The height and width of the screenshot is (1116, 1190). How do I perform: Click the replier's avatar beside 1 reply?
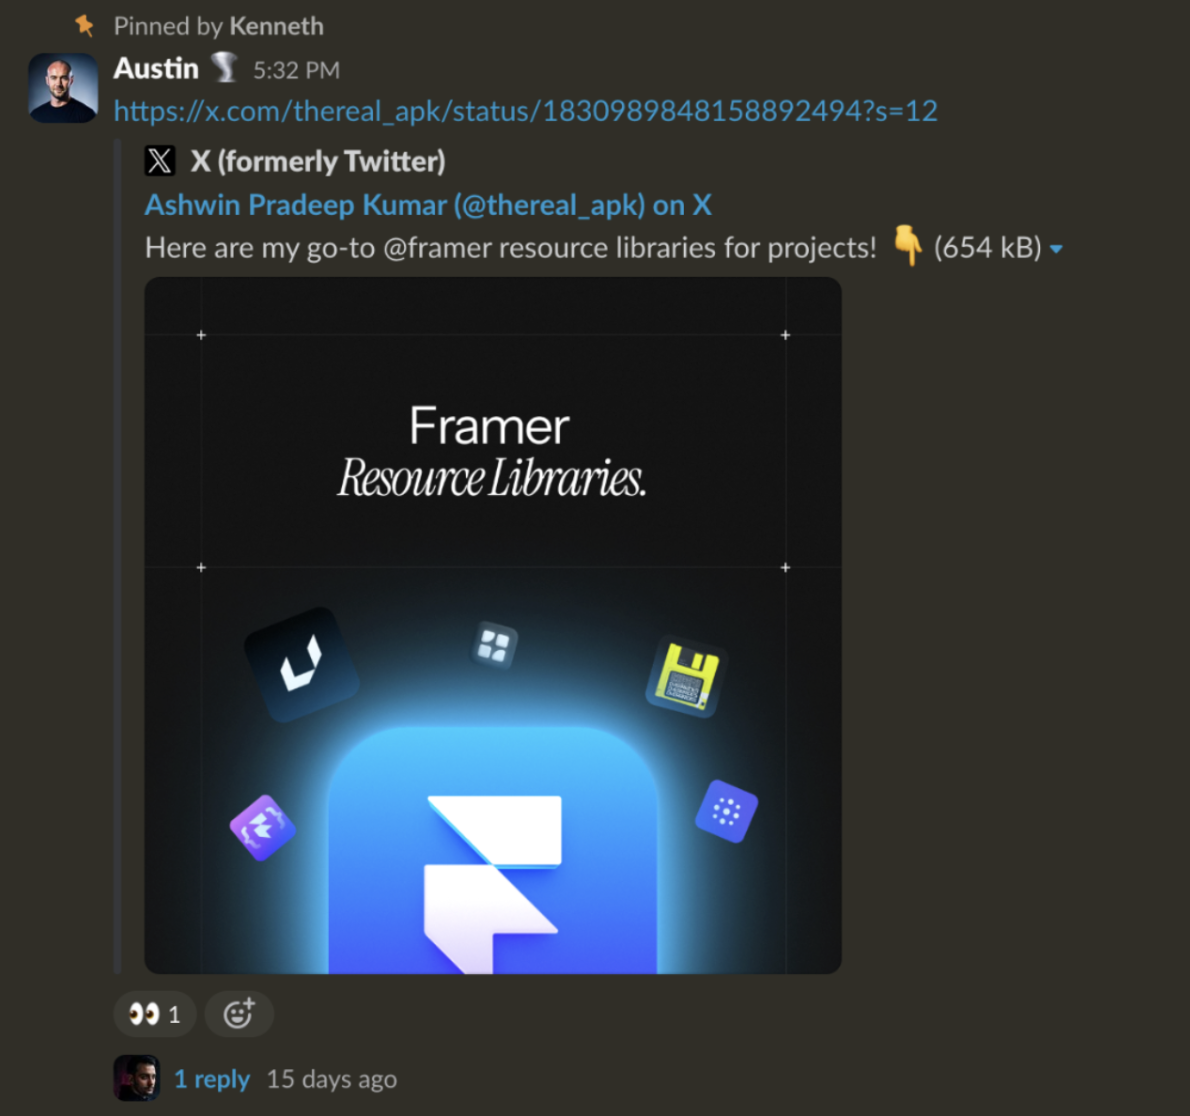[x=137, y=1077]
